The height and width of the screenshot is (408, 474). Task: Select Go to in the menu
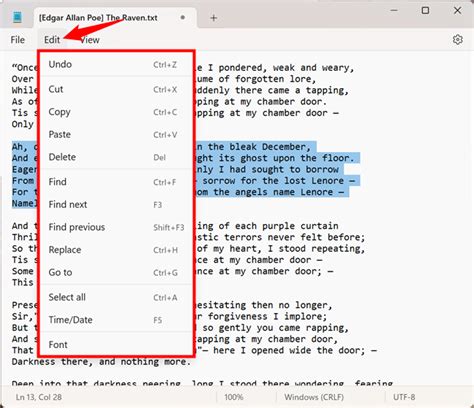tap(116, 272)
